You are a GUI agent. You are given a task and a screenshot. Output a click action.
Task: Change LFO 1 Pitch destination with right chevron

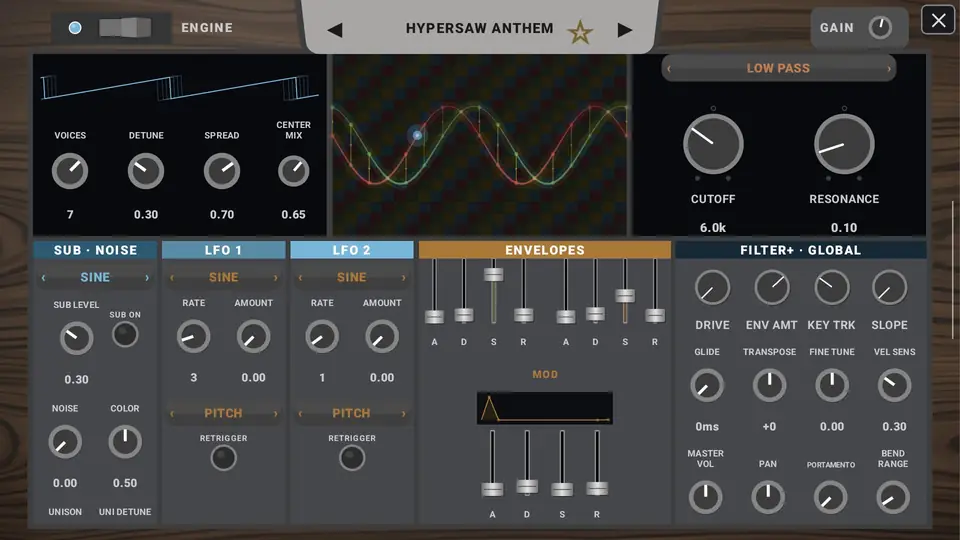[276, 414]
